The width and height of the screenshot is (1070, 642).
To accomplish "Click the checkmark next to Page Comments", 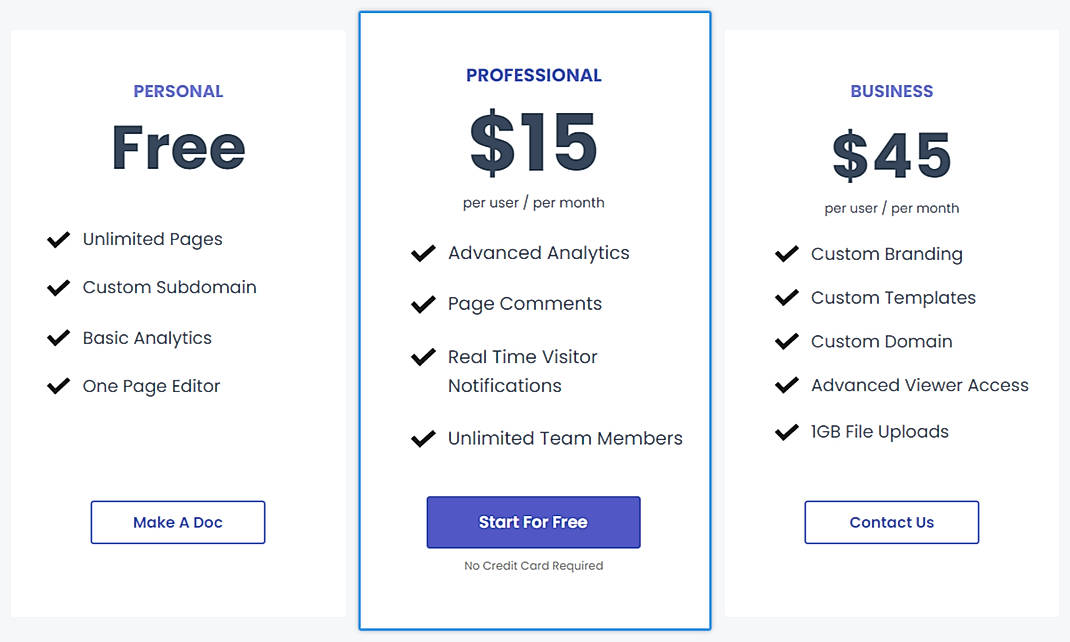I will coord(423,304).
